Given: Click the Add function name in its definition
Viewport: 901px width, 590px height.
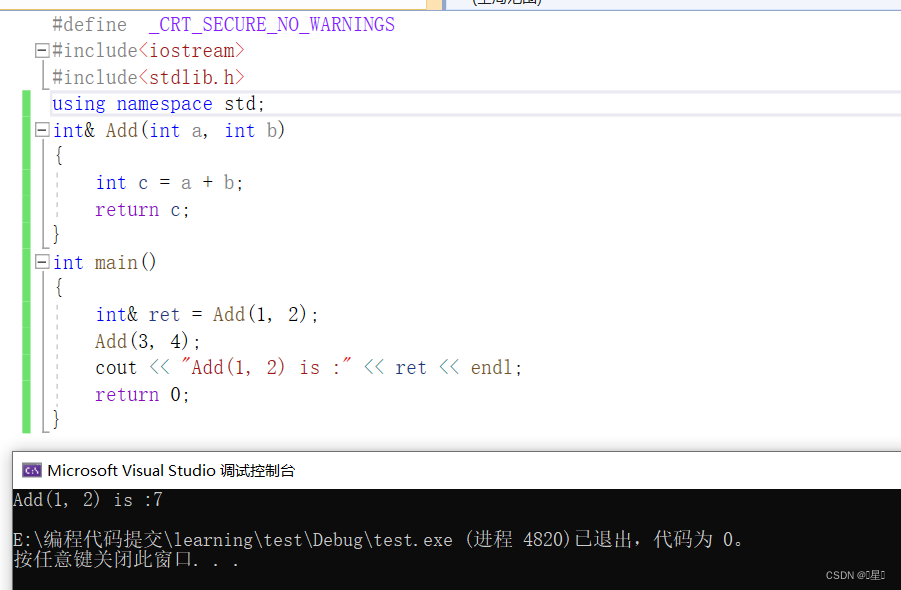Looking at the screenshot, I should tap(122, 130).
